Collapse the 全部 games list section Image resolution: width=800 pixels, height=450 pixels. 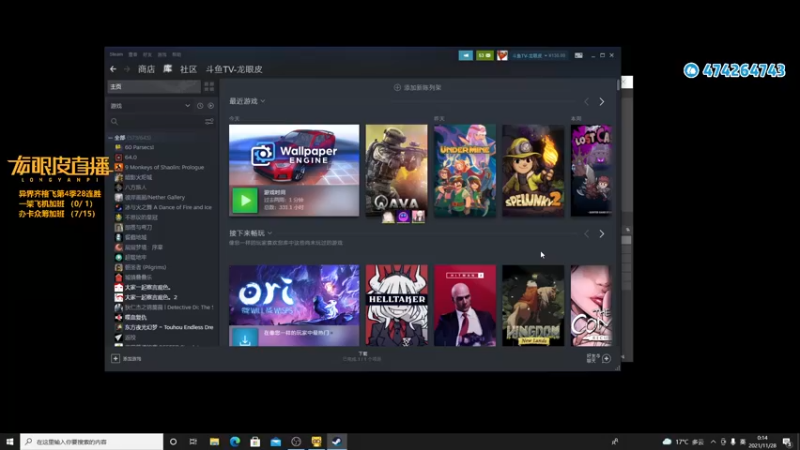tap(110, 138)
